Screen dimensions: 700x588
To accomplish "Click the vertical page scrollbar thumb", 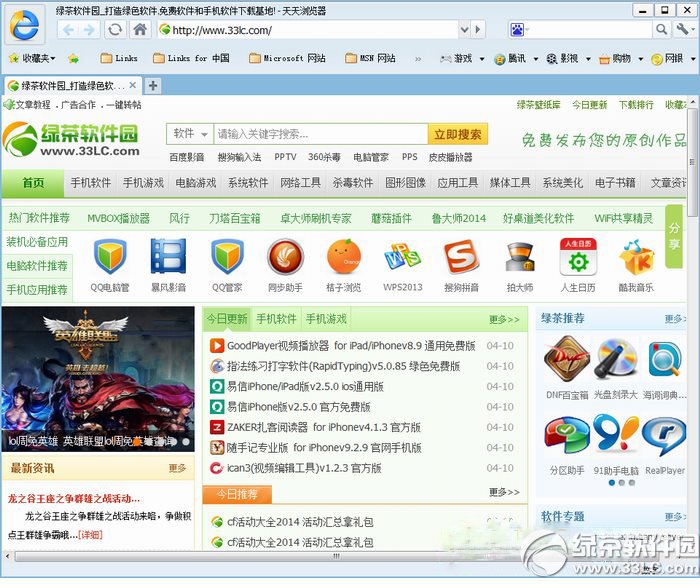I will [692, 163].
